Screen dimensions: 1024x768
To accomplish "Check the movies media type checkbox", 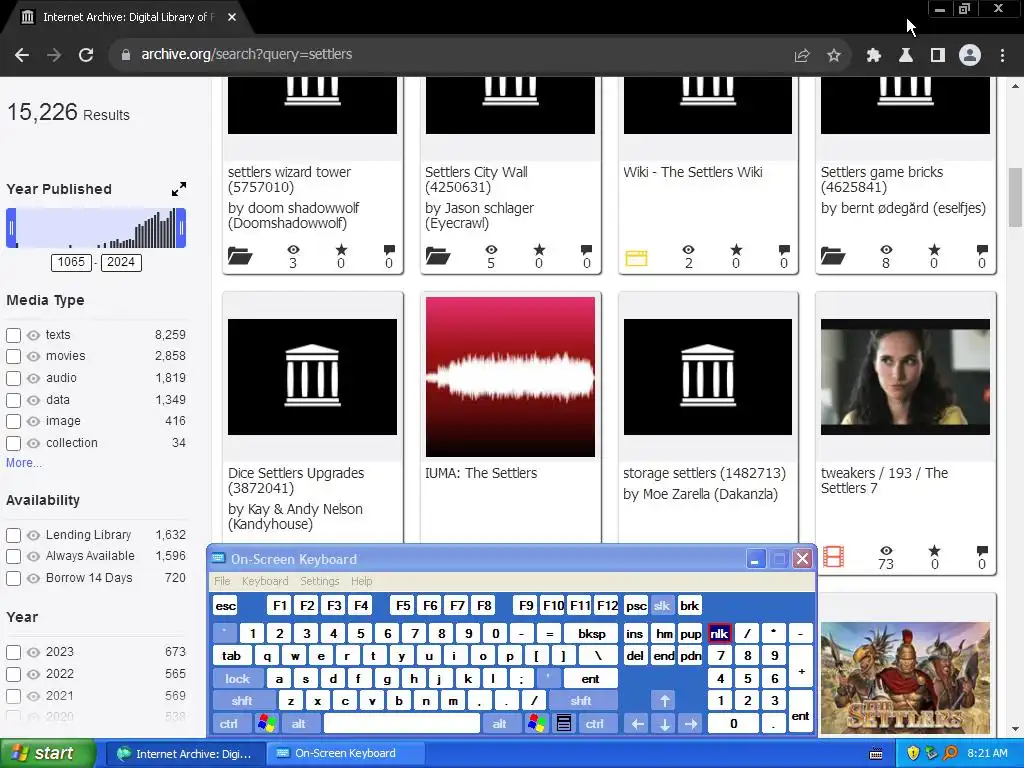I will coord(13,357).
